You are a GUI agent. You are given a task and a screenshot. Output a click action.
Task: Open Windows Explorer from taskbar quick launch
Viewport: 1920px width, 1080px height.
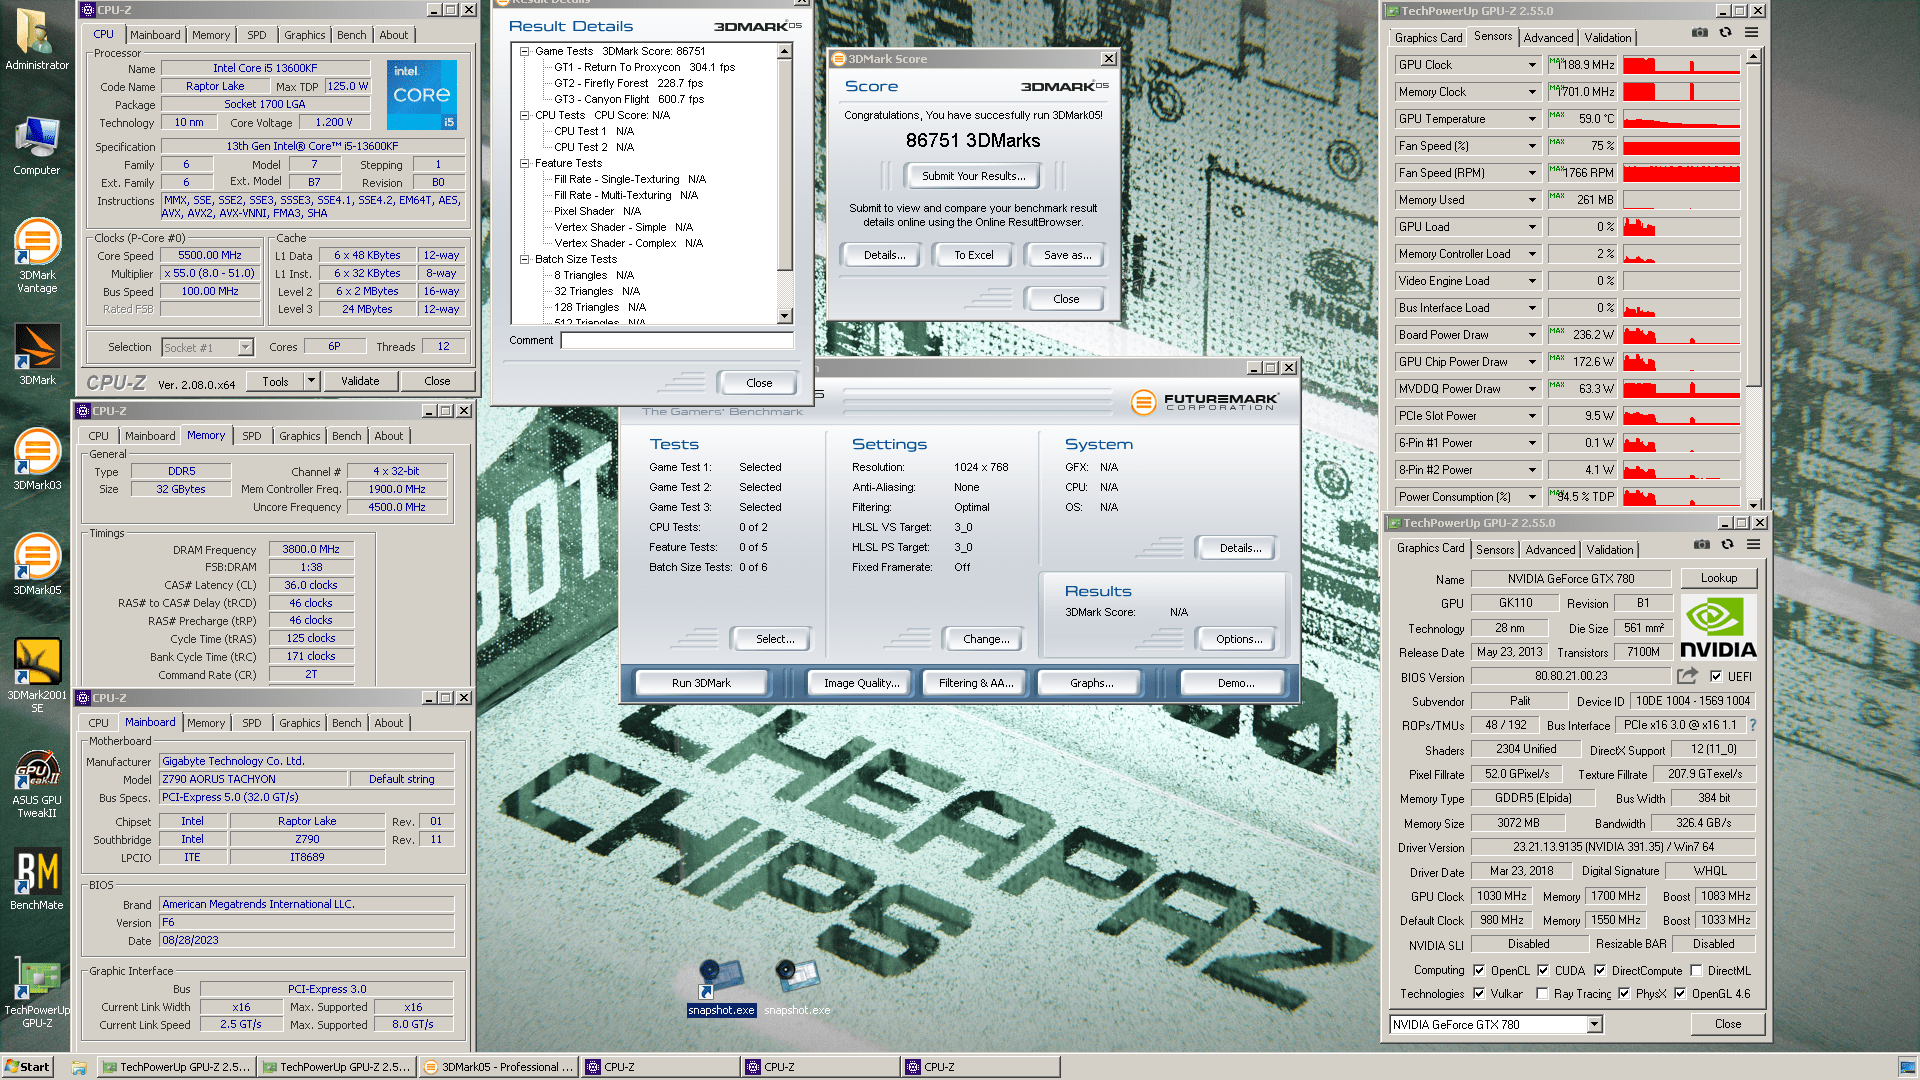pyautogui.click(x=79, y=1067)
